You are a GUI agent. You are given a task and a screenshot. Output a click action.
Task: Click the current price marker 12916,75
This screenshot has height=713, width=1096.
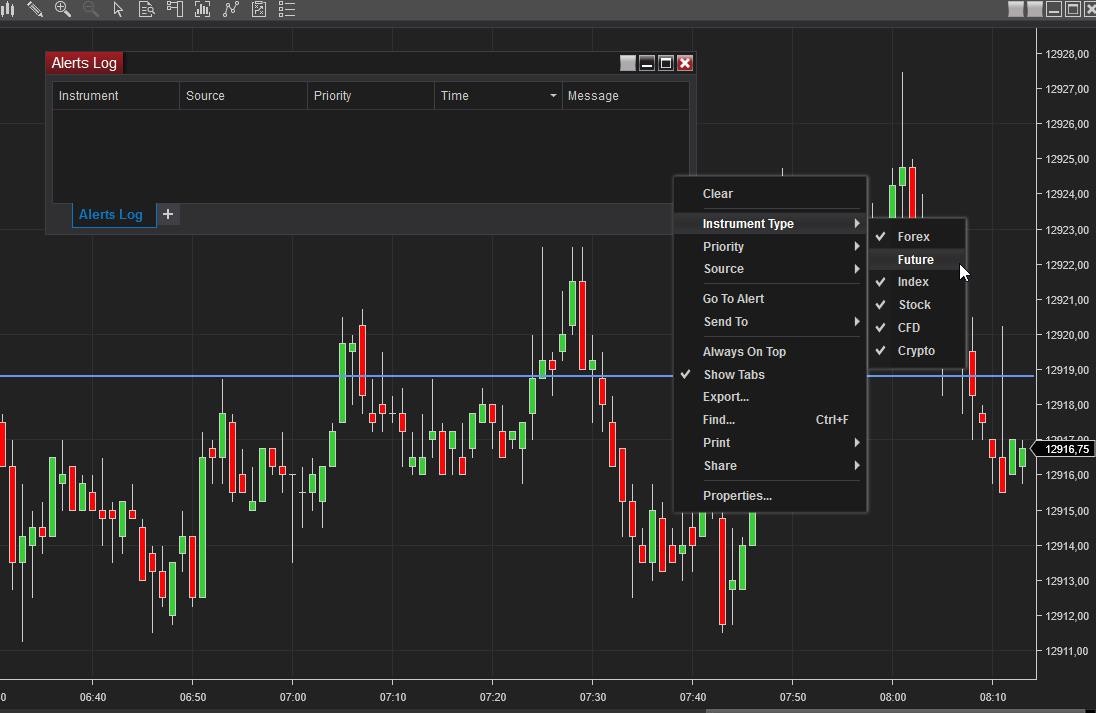coord(1062,449)
